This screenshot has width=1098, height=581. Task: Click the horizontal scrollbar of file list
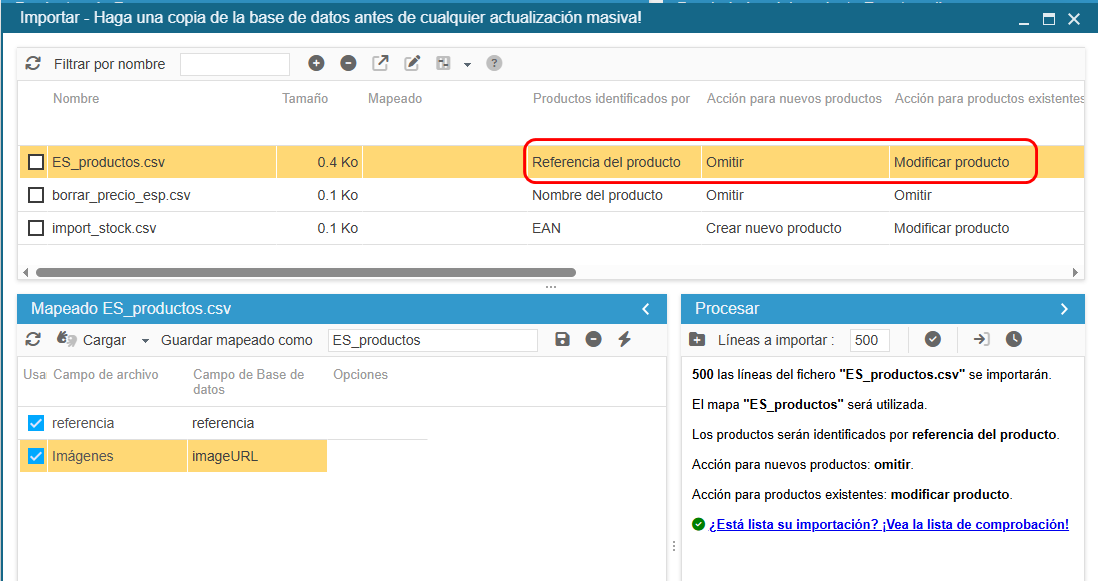(x=306, y=272)
